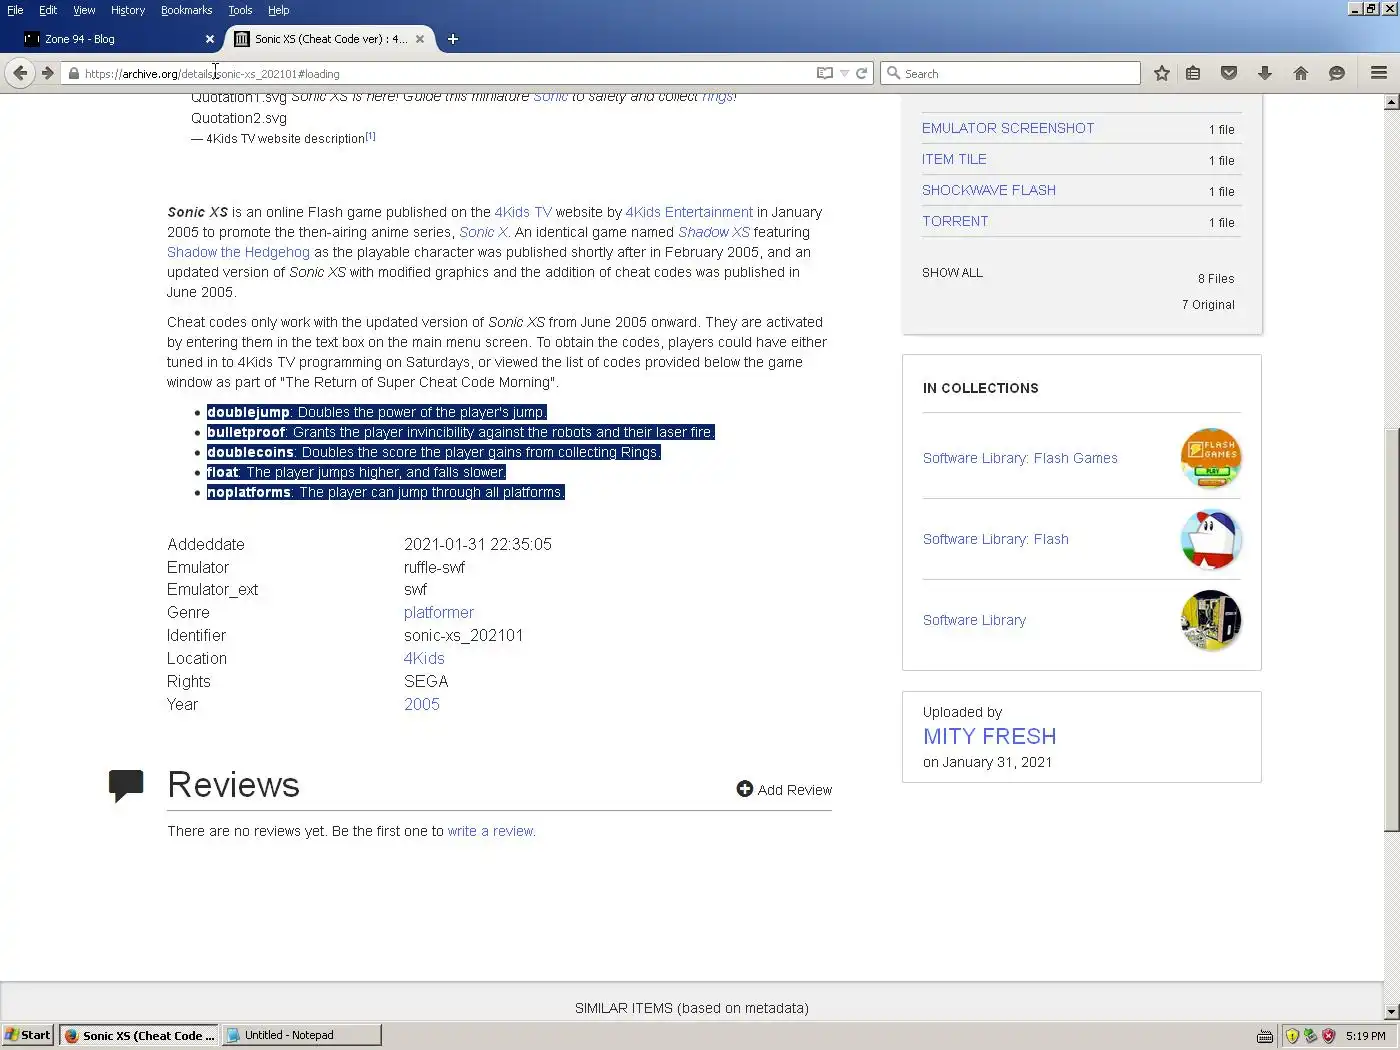Image resolution: width=1400 pixels, height=1050 pixels.
Task: Open the Bookmarks menu
Action: pos(186,10)
